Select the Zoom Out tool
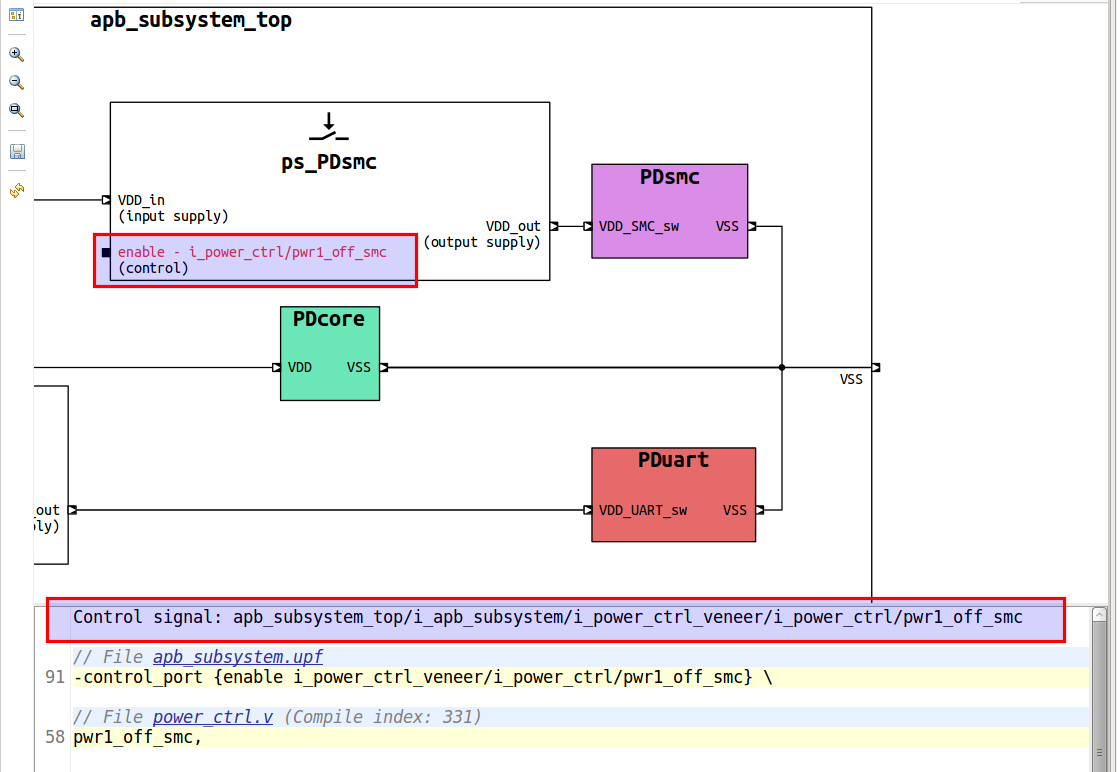This screenshot has width=1117, height=772. (16, 82)
